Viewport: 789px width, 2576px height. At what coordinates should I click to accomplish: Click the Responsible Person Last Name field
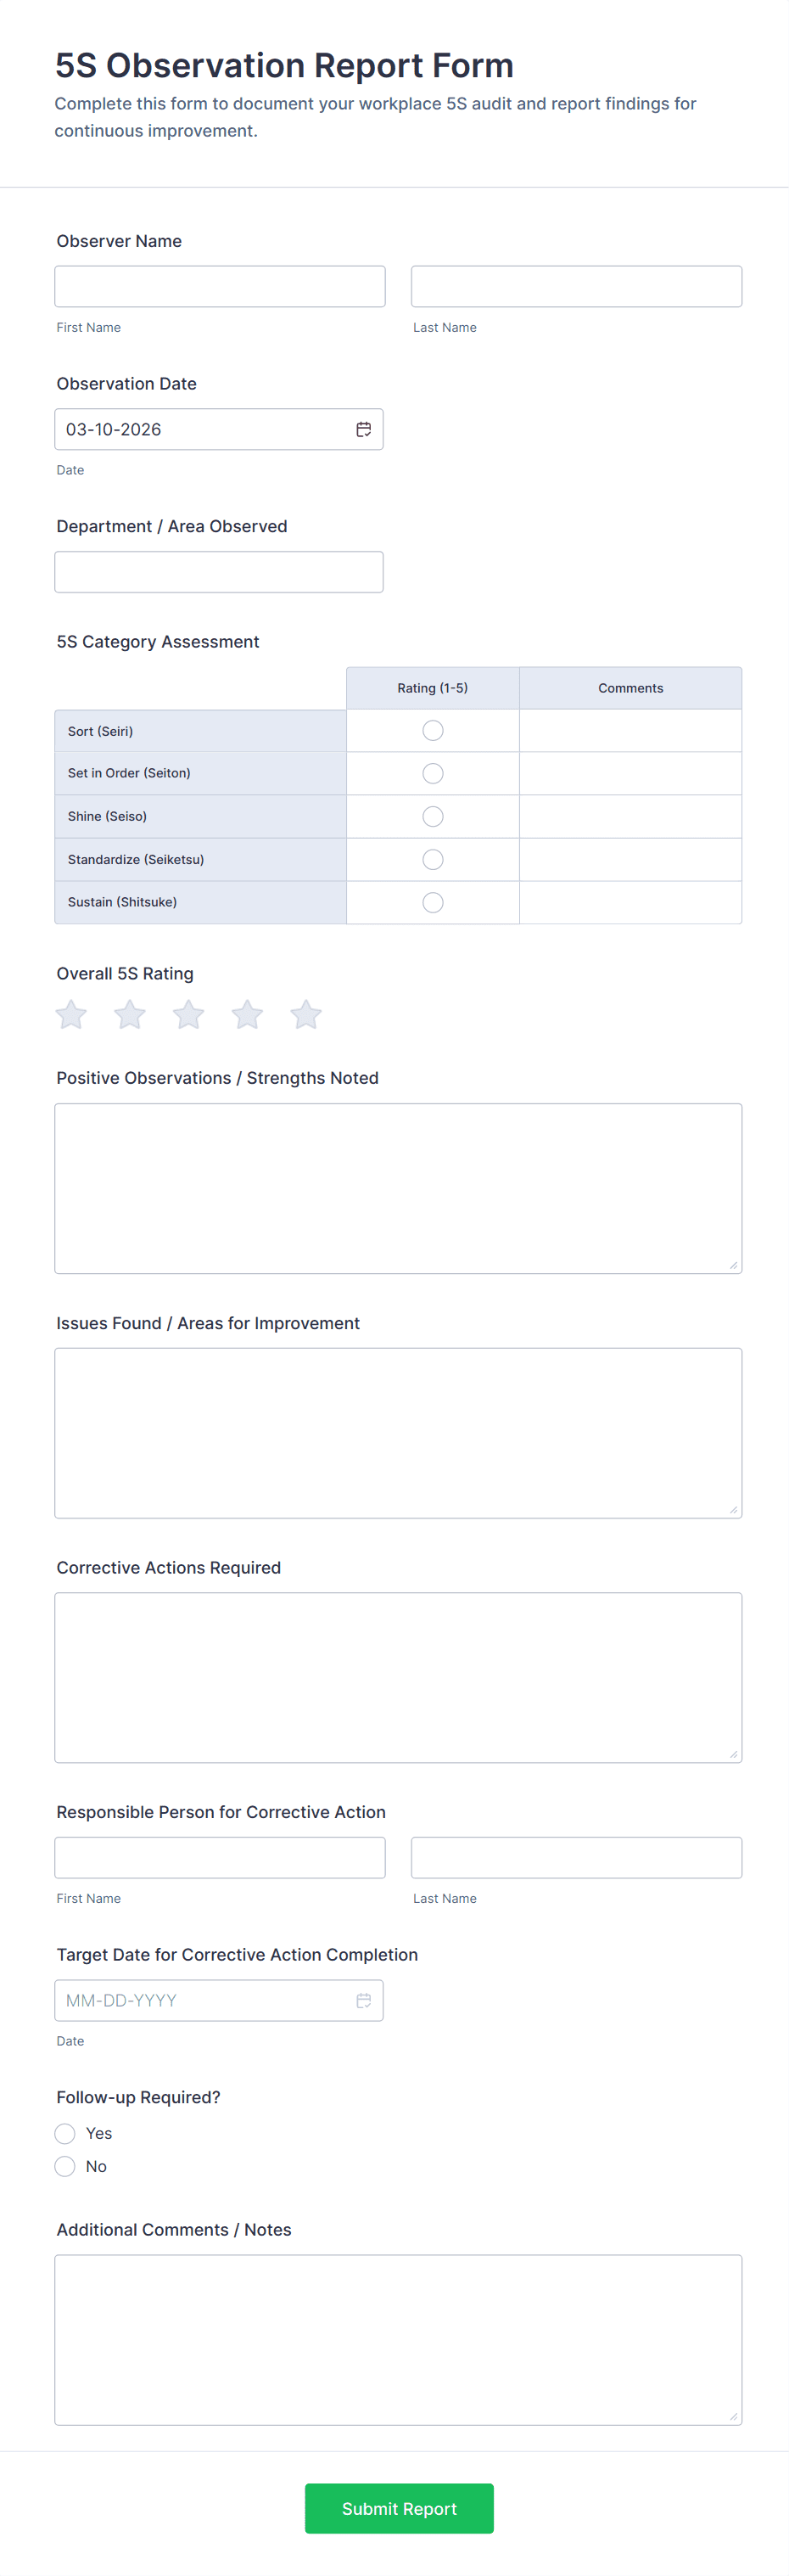coord(576,1857)
